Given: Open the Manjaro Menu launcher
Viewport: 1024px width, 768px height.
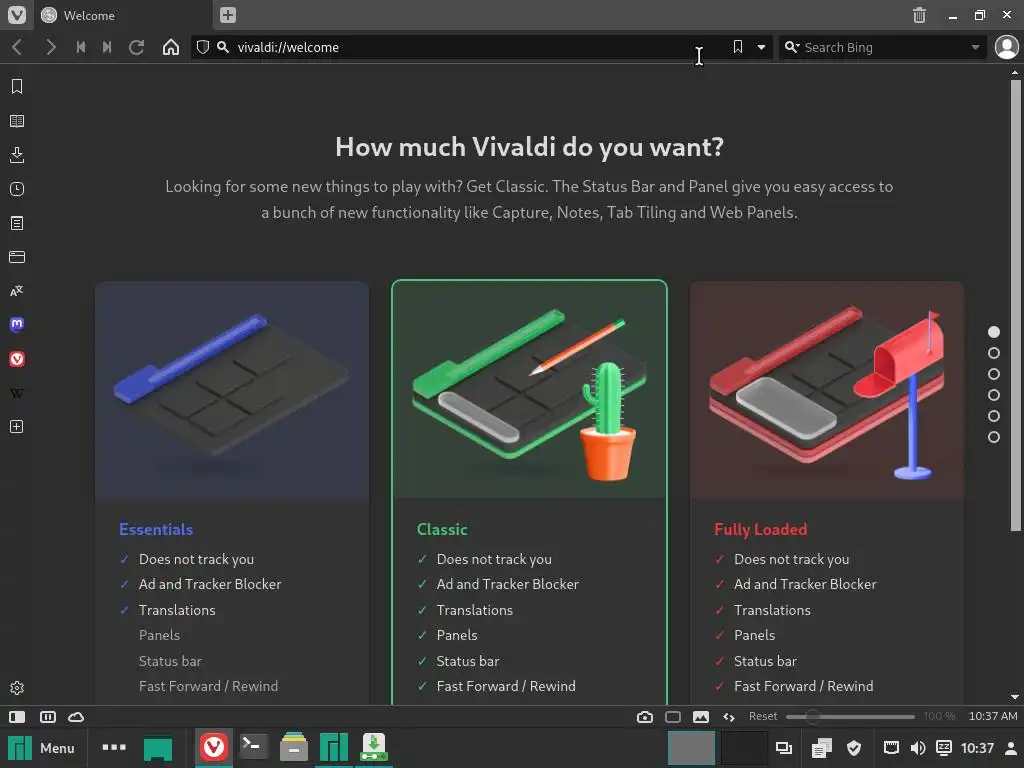Looking at the screenshot, I should (x=40, y=748).
